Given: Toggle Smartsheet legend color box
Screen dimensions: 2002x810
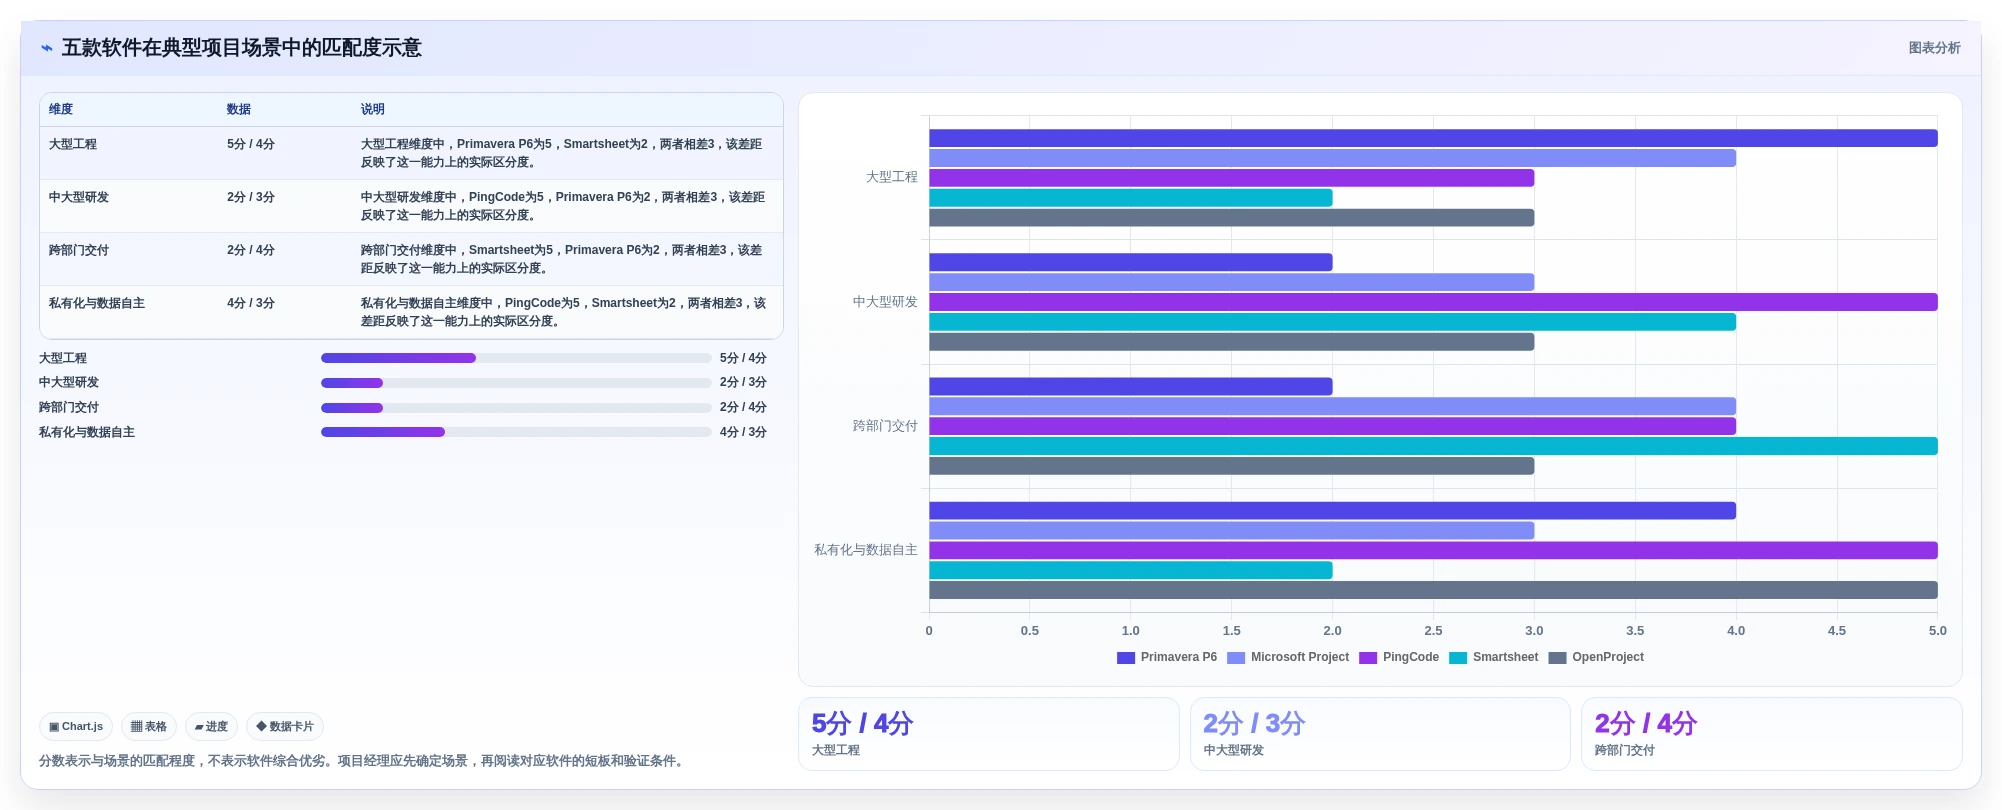Looking at the screenshot, I should [x=1458, y=658].
